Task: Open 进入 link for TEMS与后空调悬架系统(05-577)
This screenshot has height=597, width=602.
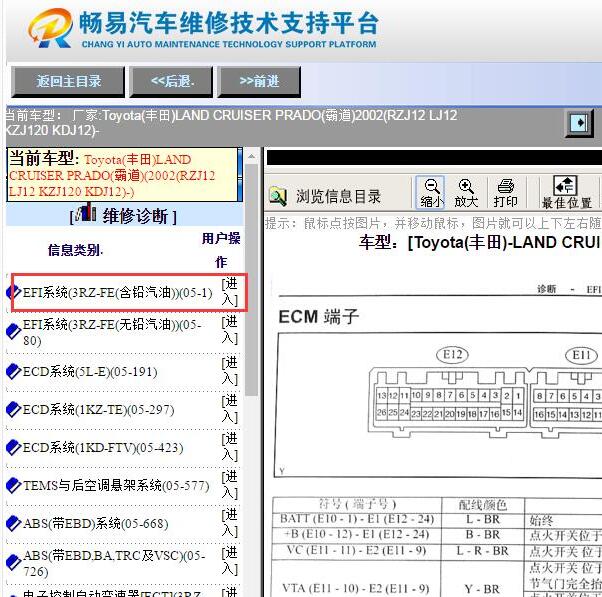Action: (x=230, y=485)
